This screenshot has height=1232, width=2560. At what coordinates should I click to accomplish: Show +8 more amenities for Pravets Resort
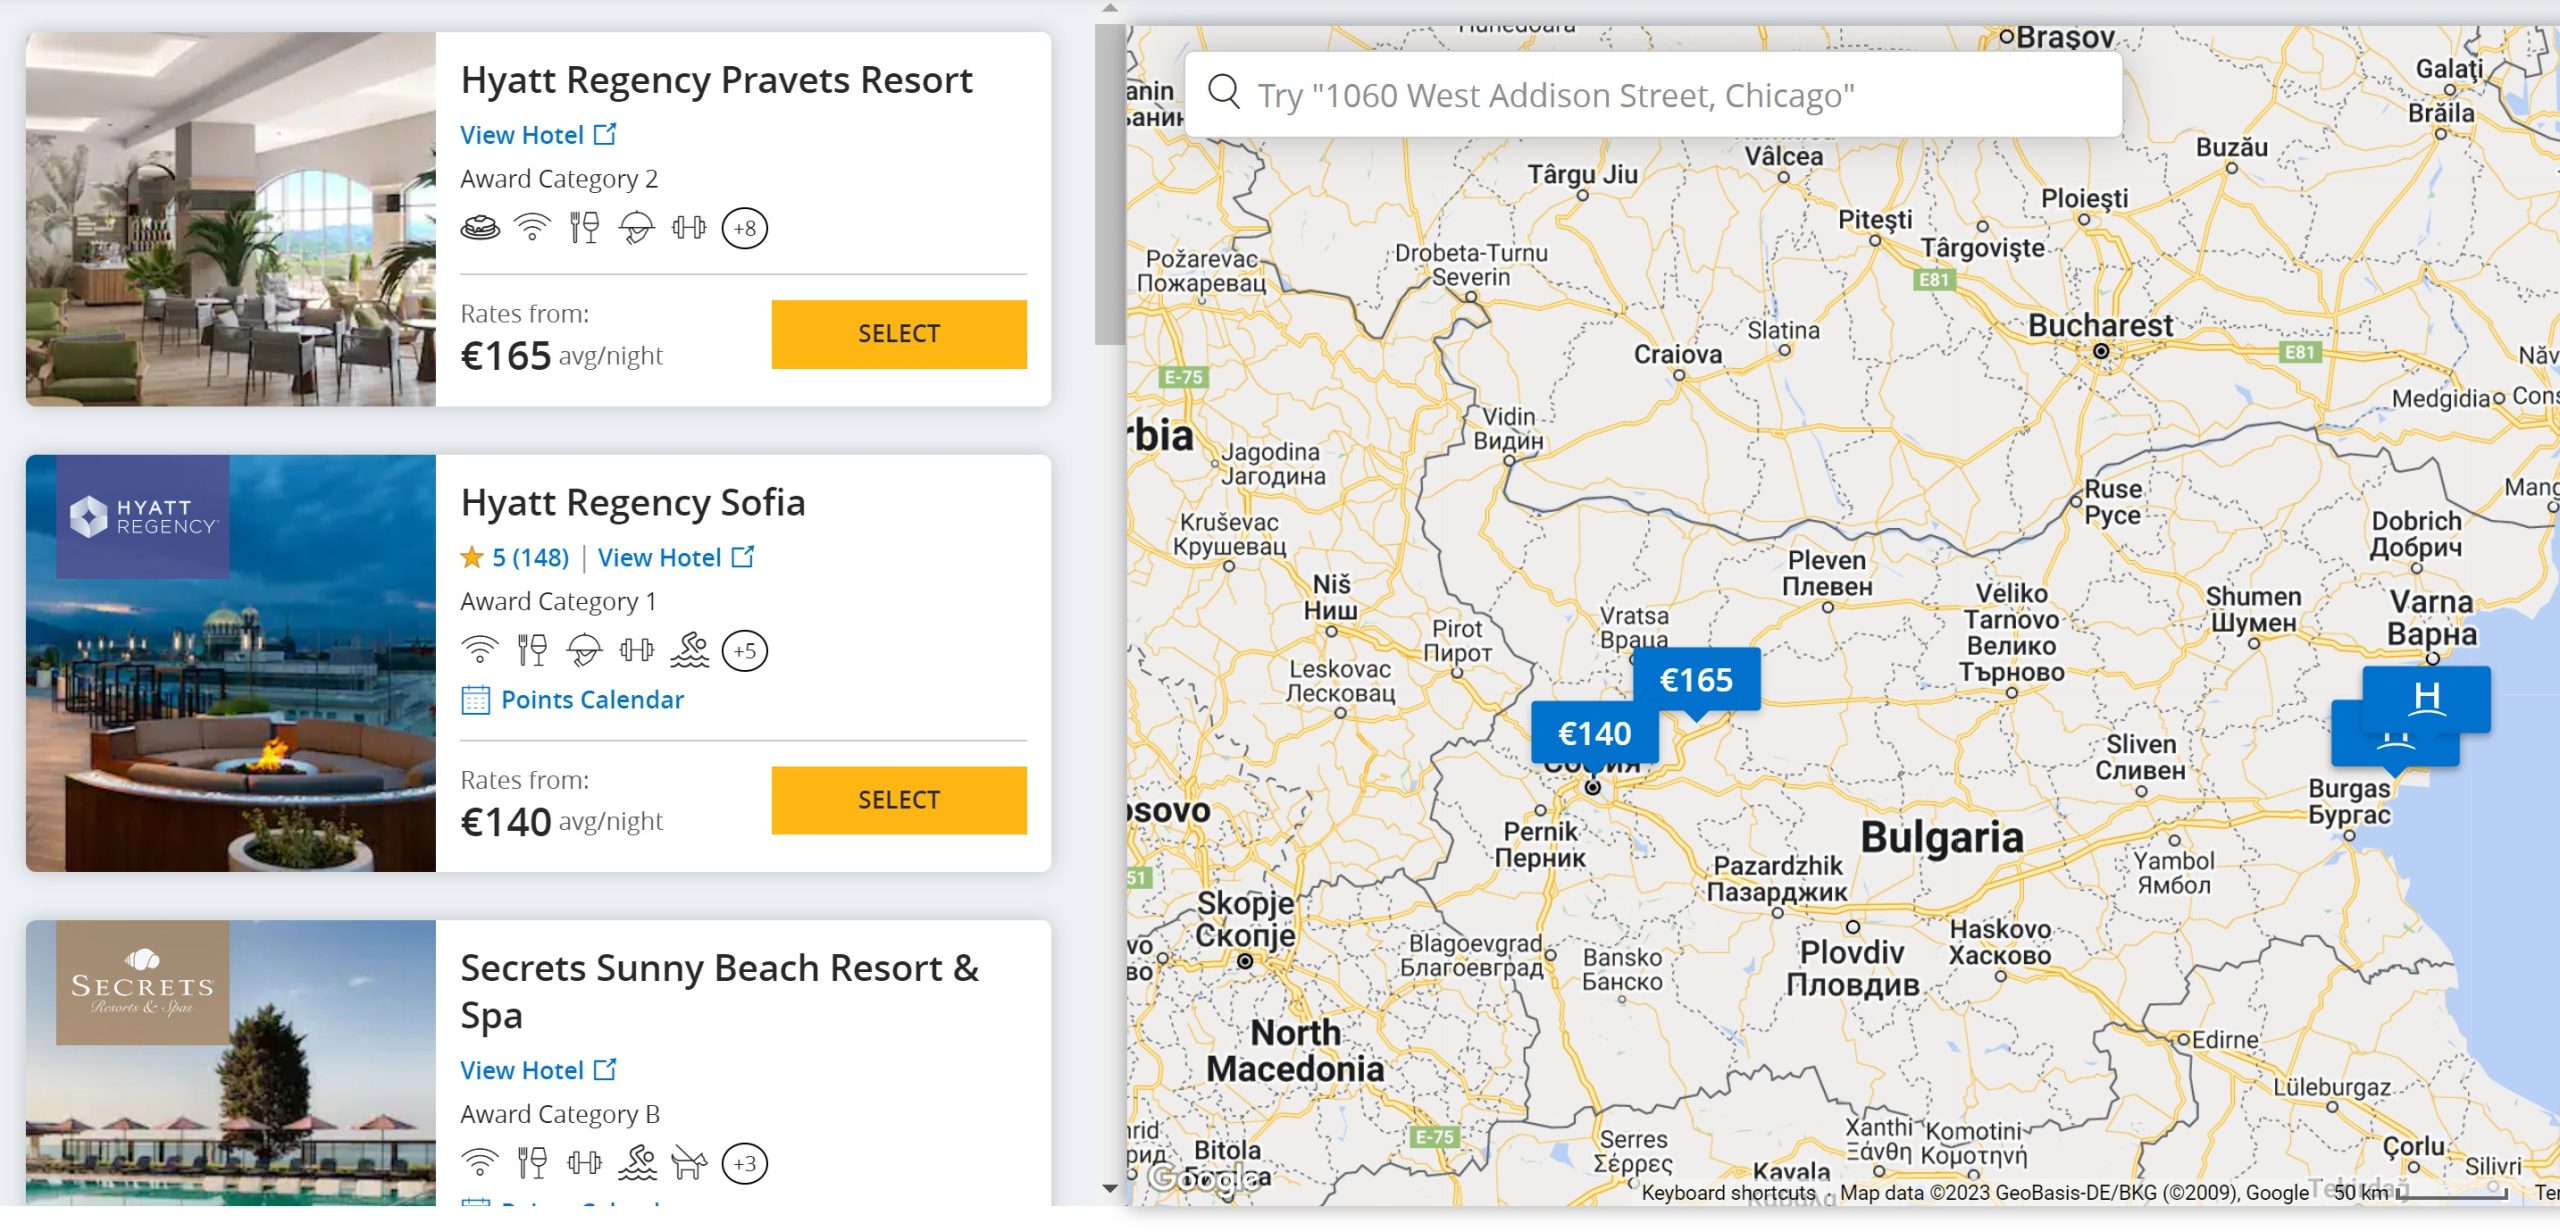[745, 228]
